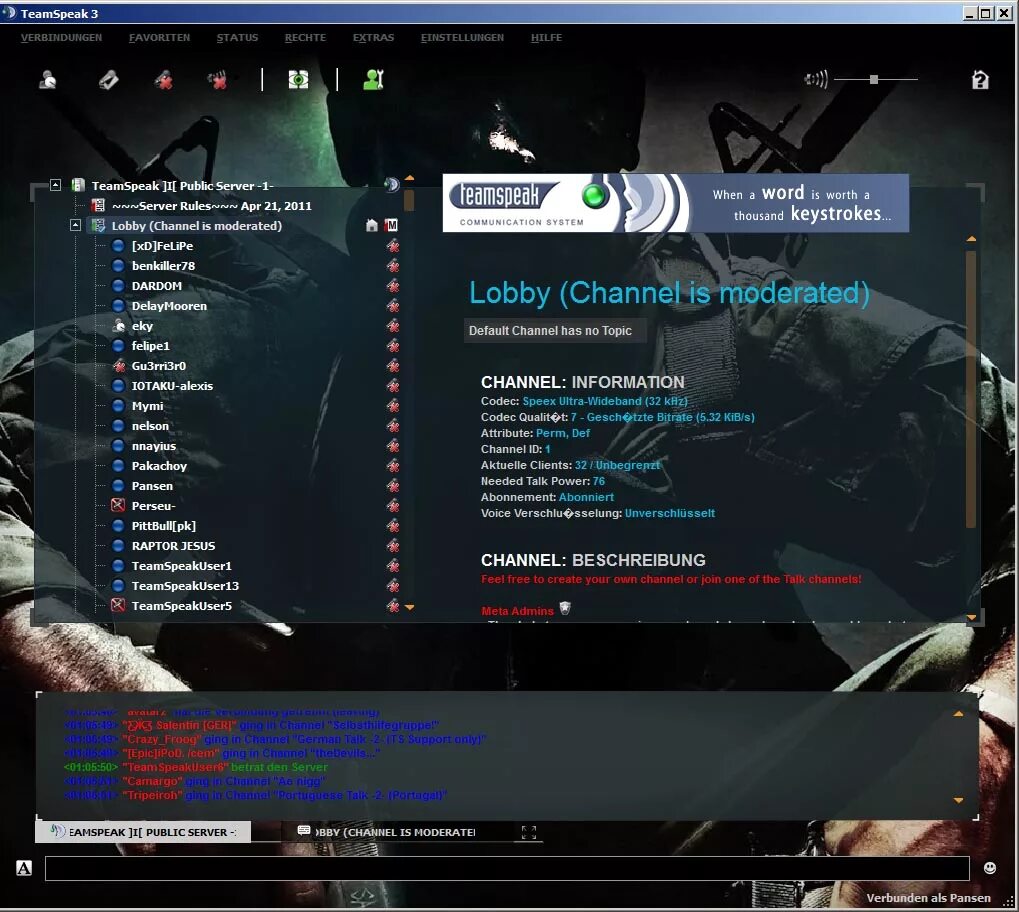Viewport: 1019px width, 912px height.
Task: Click the TeamSpeak communication system banner
Action: click(675, 203)
